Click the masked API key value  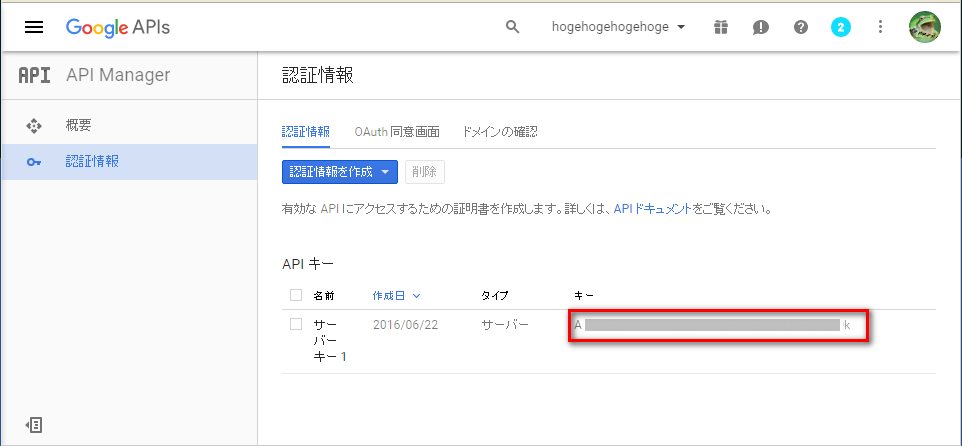click(712, 325)
